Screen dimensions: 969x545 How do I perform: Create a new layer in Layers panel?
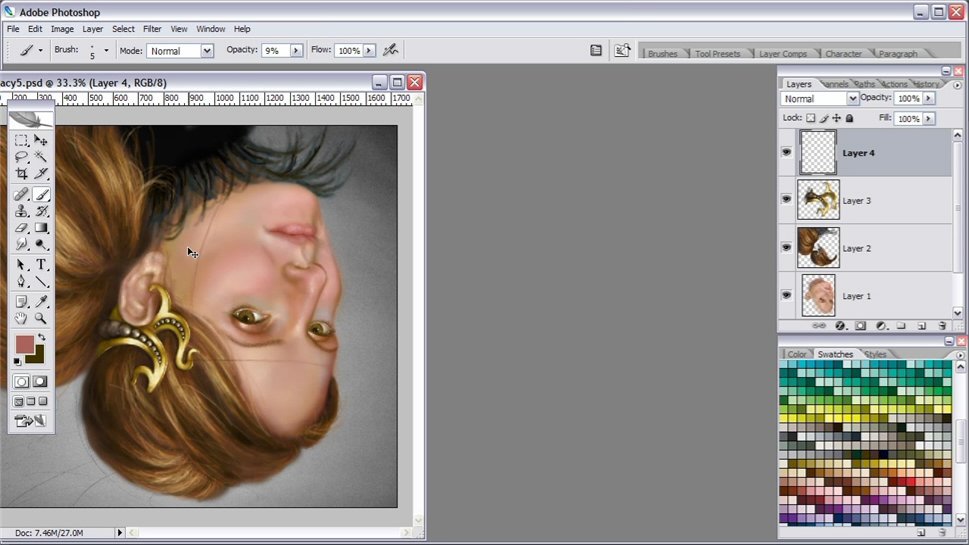point(921,326)
